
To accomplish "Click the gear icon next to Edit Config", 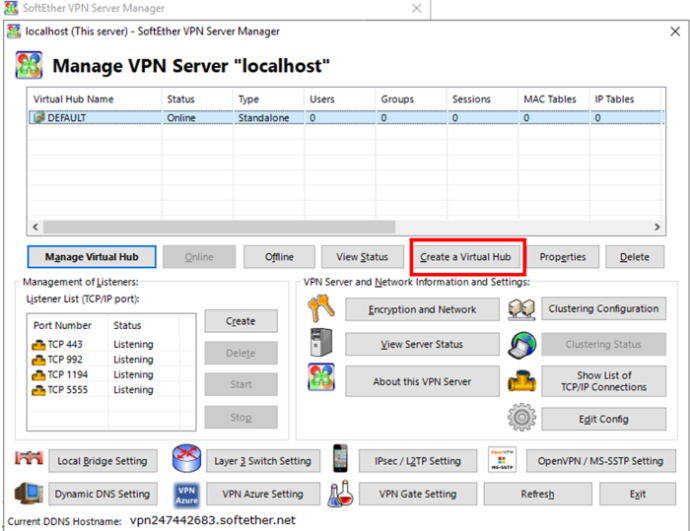I will click(x=522, y=418).
